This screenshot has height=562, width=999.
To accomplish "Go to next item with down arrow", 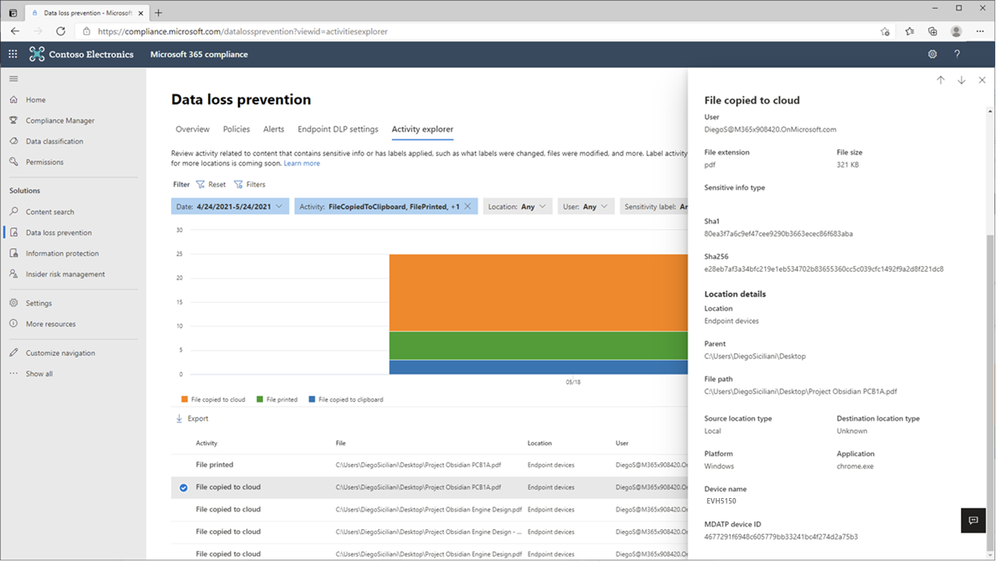I will (961, 80).
